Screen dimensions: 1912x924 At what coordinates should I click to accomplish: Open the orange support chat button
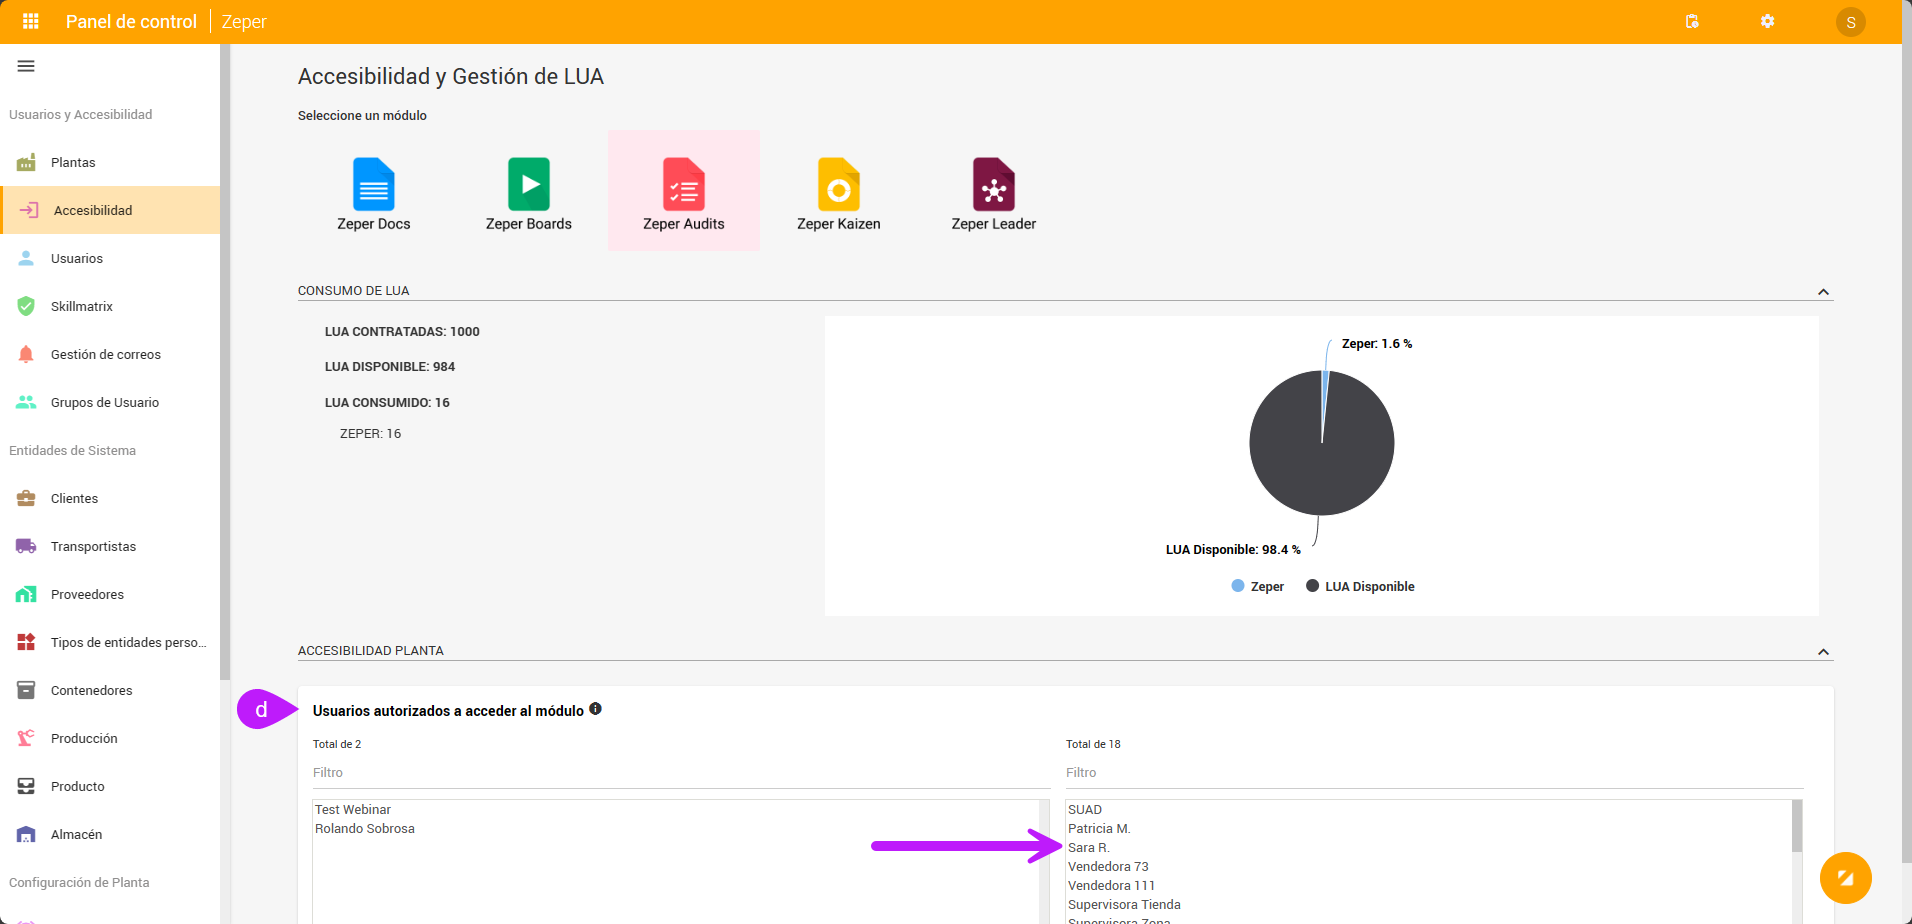click(x=1846, y=878)
